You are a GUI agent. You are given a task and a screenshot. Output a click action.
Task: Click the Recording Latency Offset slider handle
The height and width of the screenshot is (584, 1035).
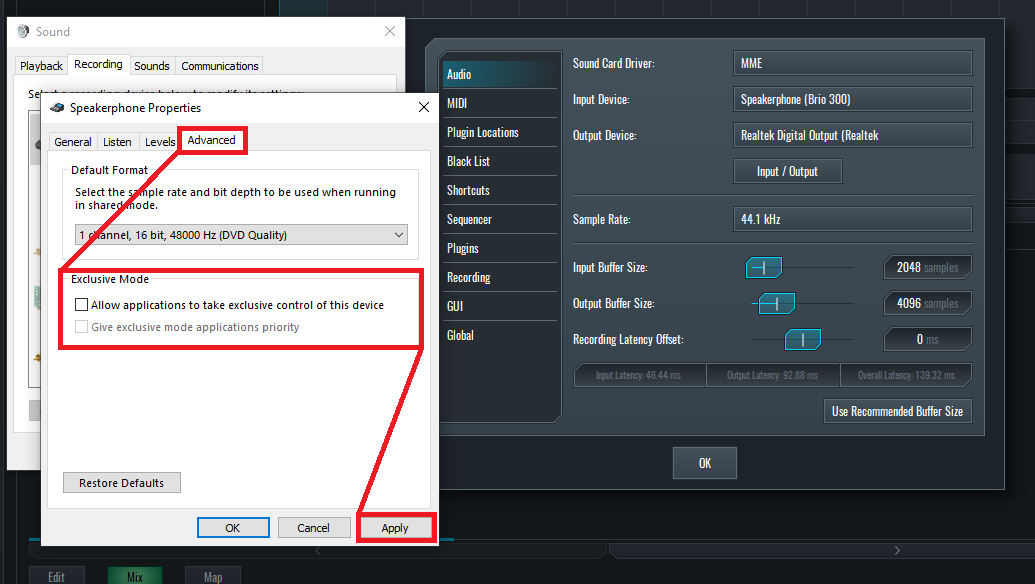(x=803, y=339)
